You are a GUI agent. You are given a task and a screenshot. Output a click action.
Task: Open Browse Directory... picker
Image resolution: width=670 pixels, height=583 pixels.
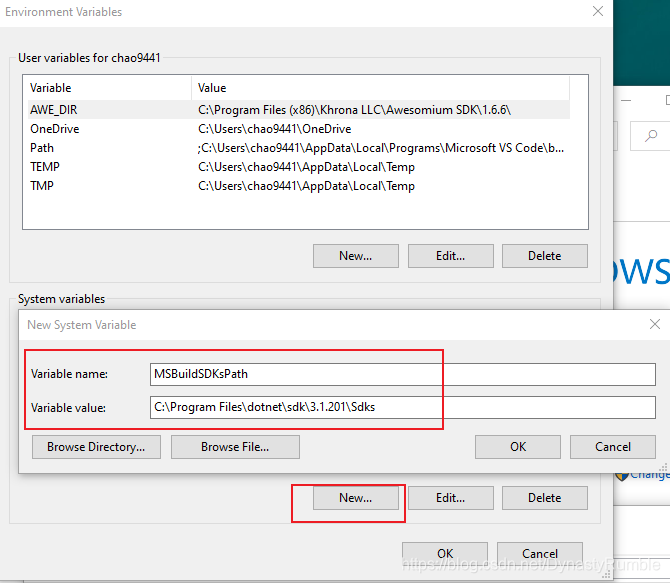[96, 447]
